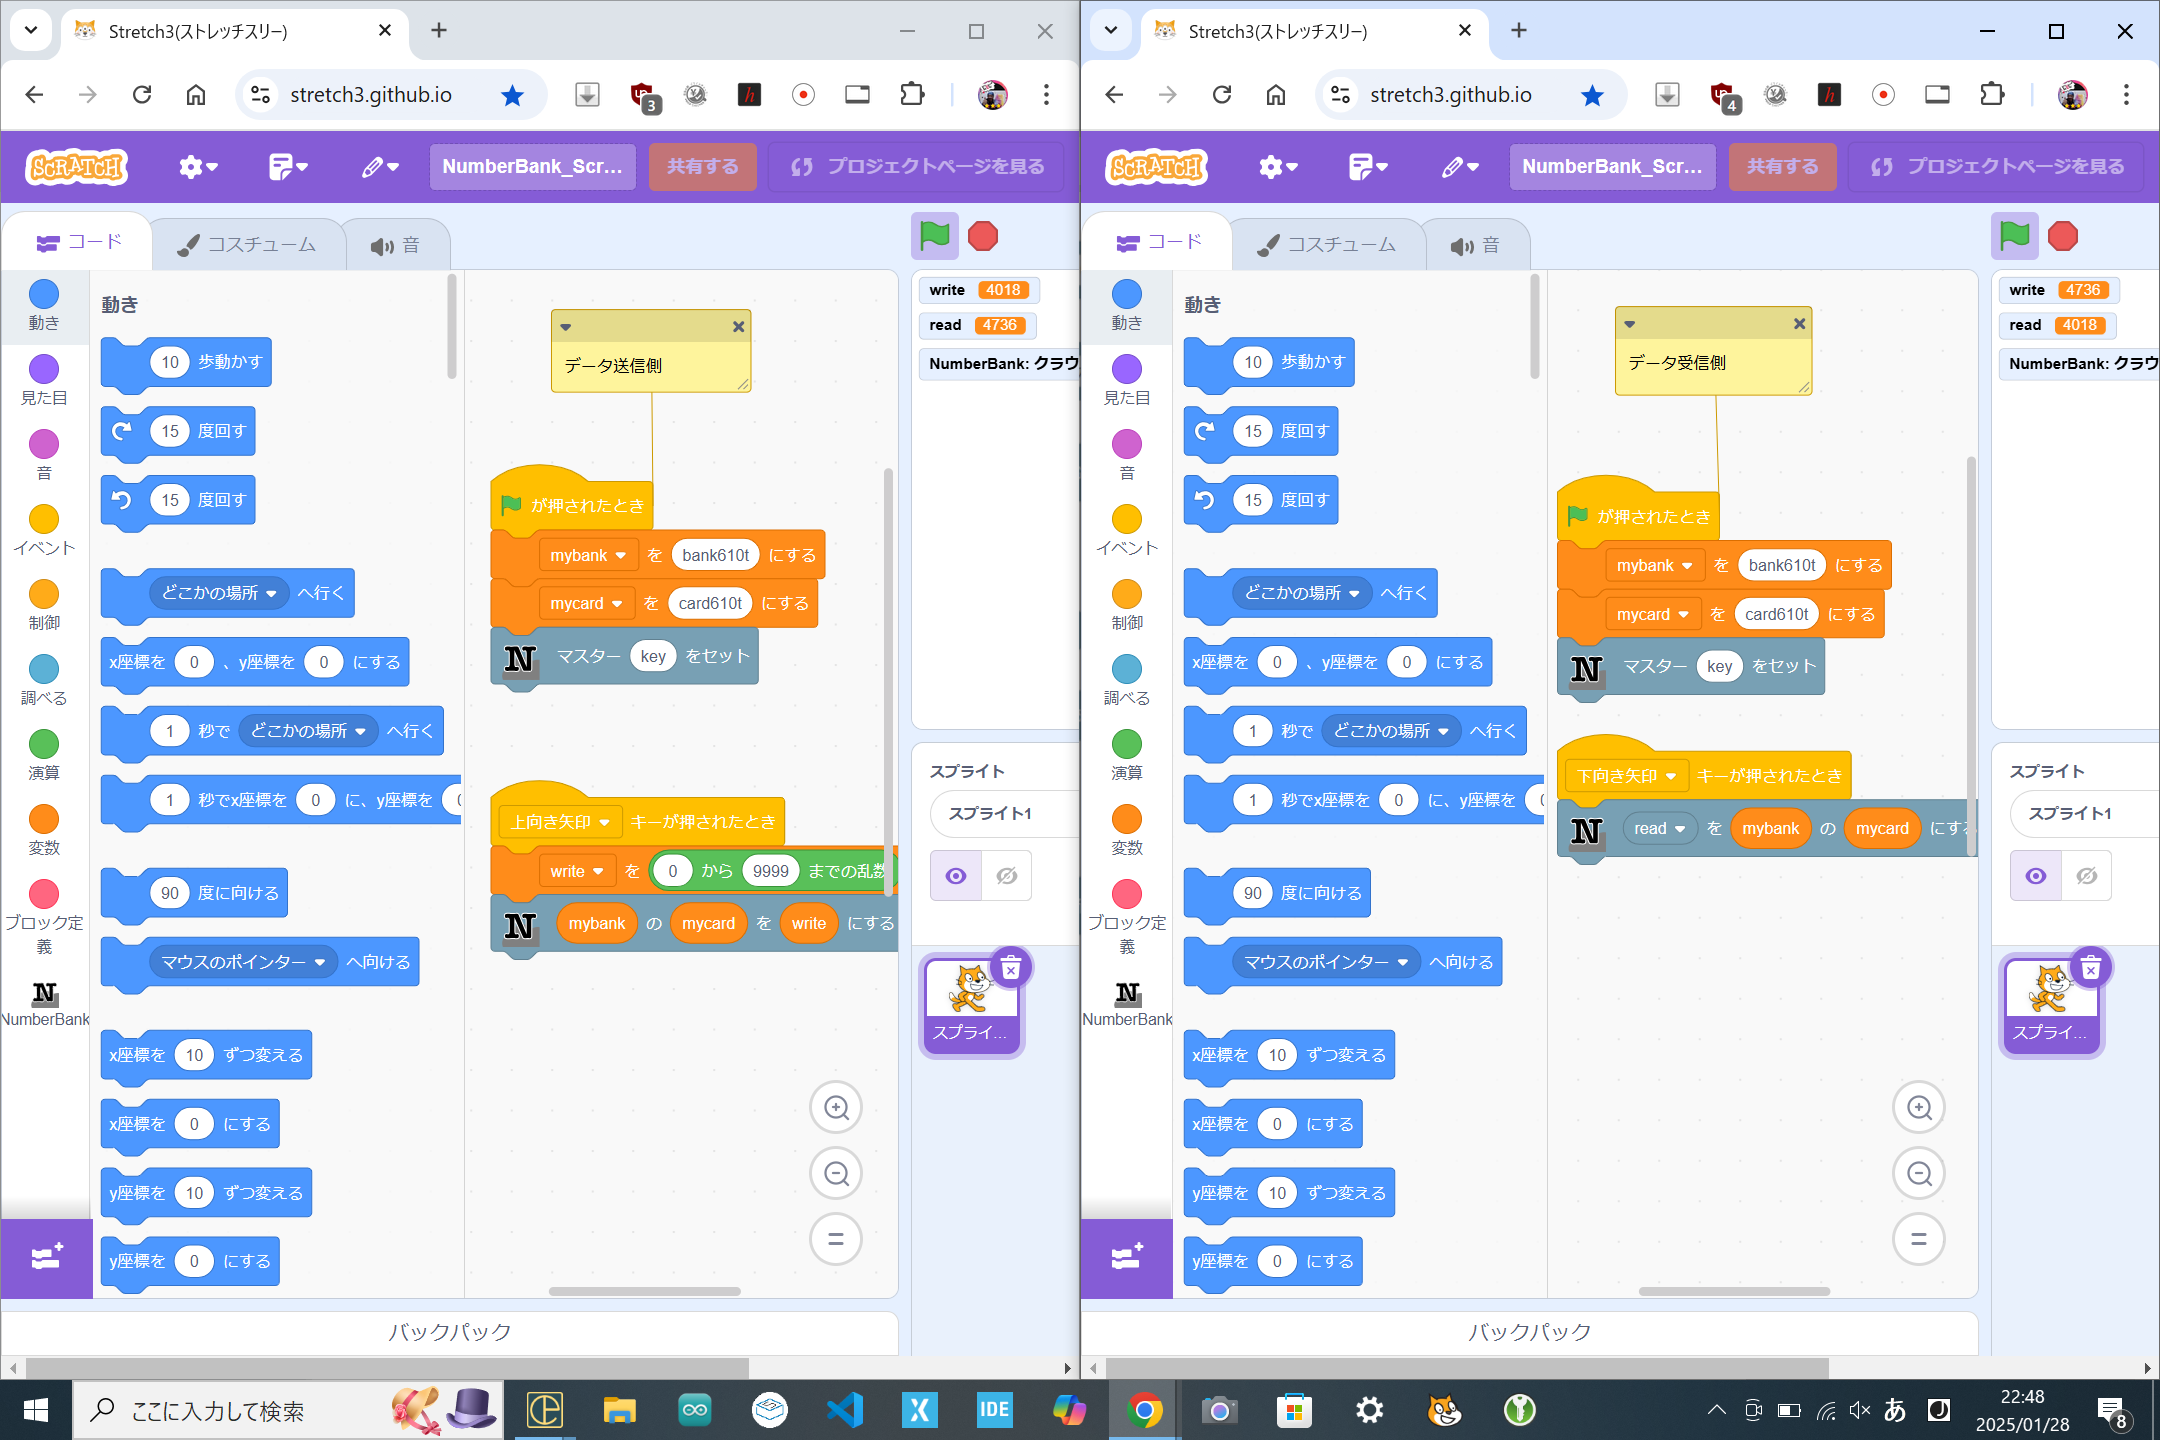Click プロジェクトページを見る in right window
Screen dimensions: 2160x1440
coord(1996,167)
